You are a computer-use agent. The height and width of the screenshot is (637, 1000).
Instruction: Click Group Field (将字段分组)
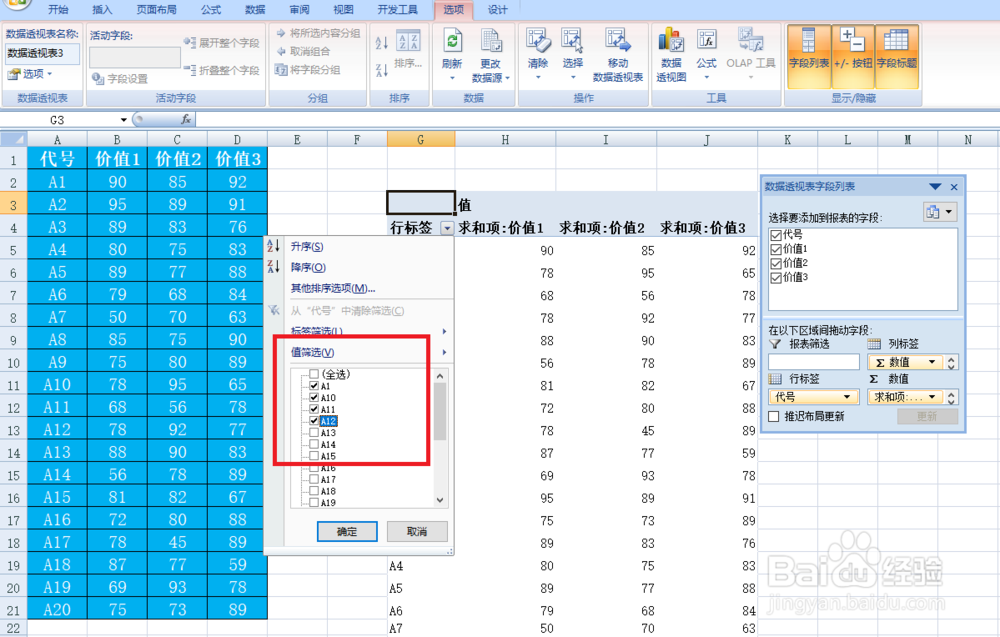click(x=308, y=70)
